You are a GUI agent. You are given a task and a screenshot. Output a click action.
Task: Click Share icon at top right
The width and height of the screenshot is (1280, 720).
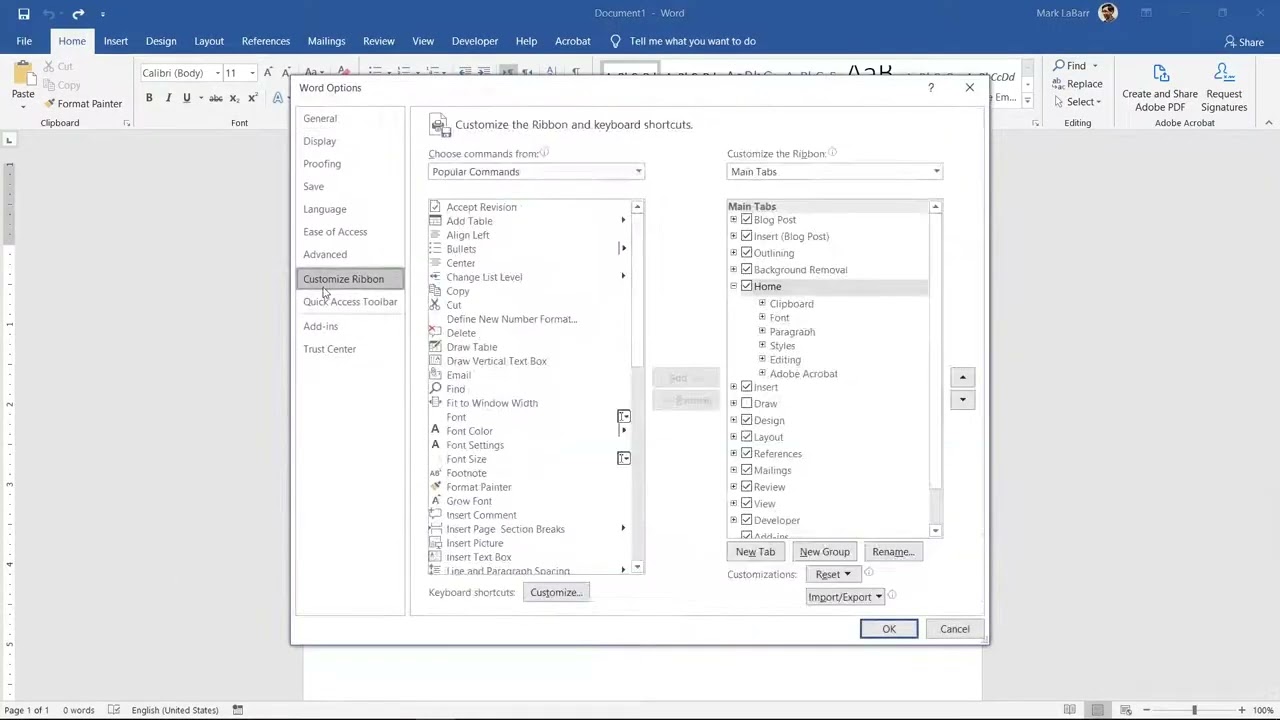(x=1244, y=42)
